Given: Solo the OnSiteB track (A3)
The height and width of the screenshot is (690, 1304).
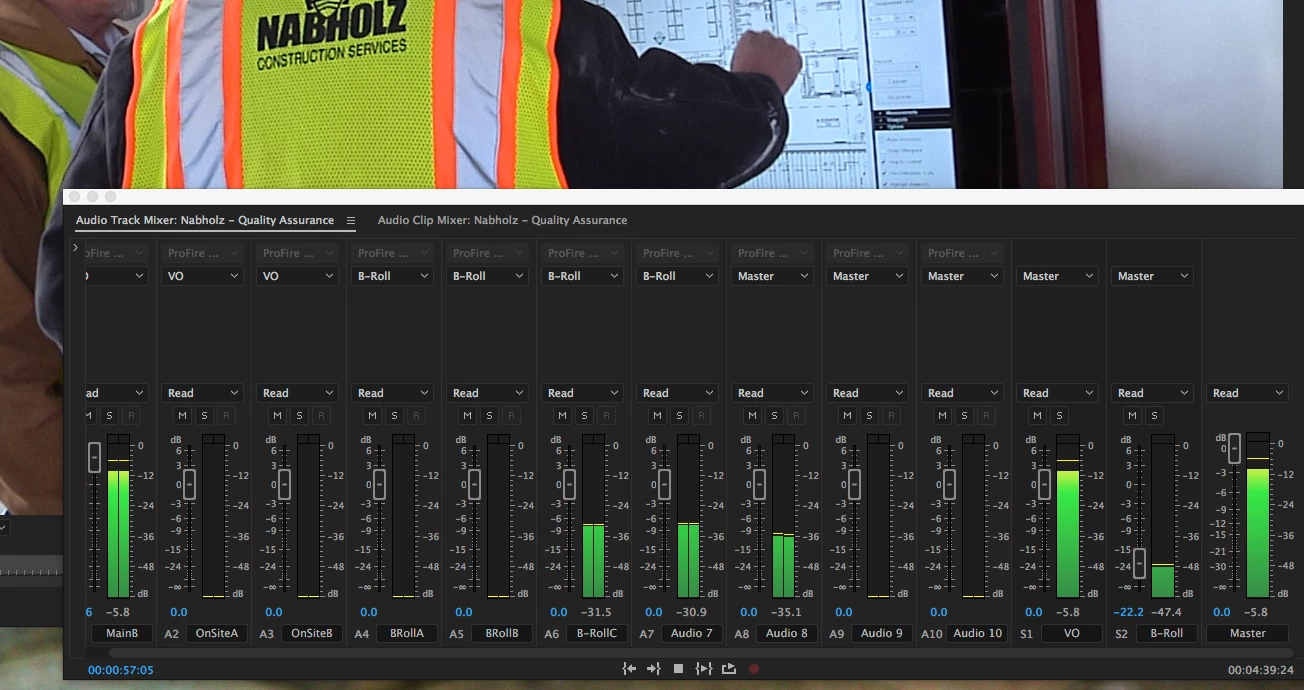Looking at the screenshot, I should click(299, 416).
